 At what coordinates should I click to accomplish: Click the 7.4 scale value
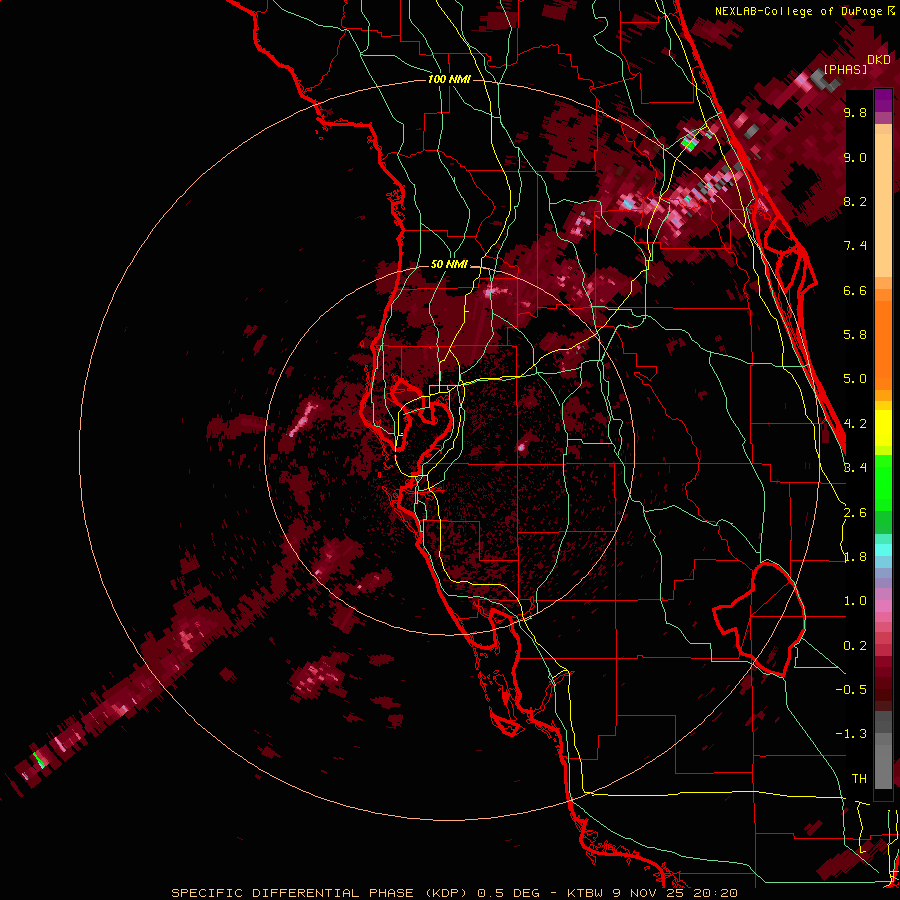(x=855, y=246)
